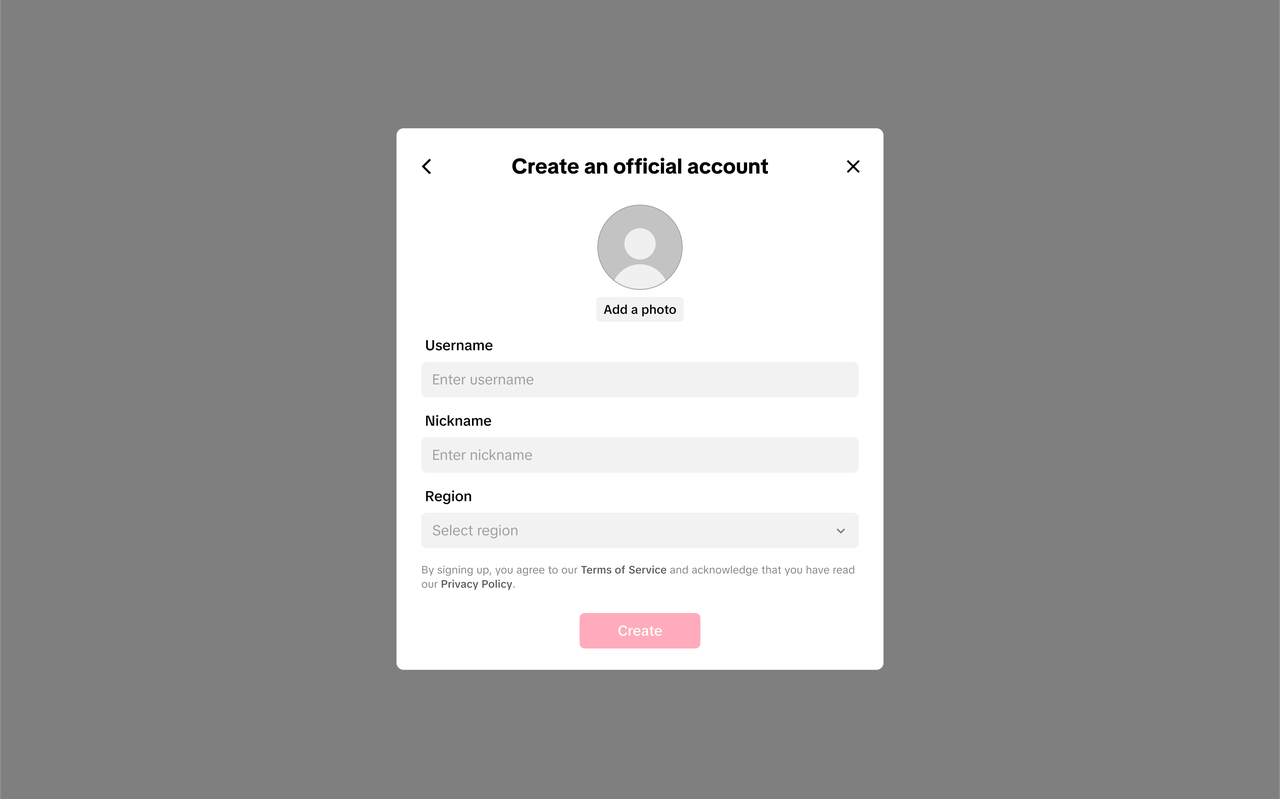Click the dimmed backdrop outside the dialog

[x=200, y=400]
